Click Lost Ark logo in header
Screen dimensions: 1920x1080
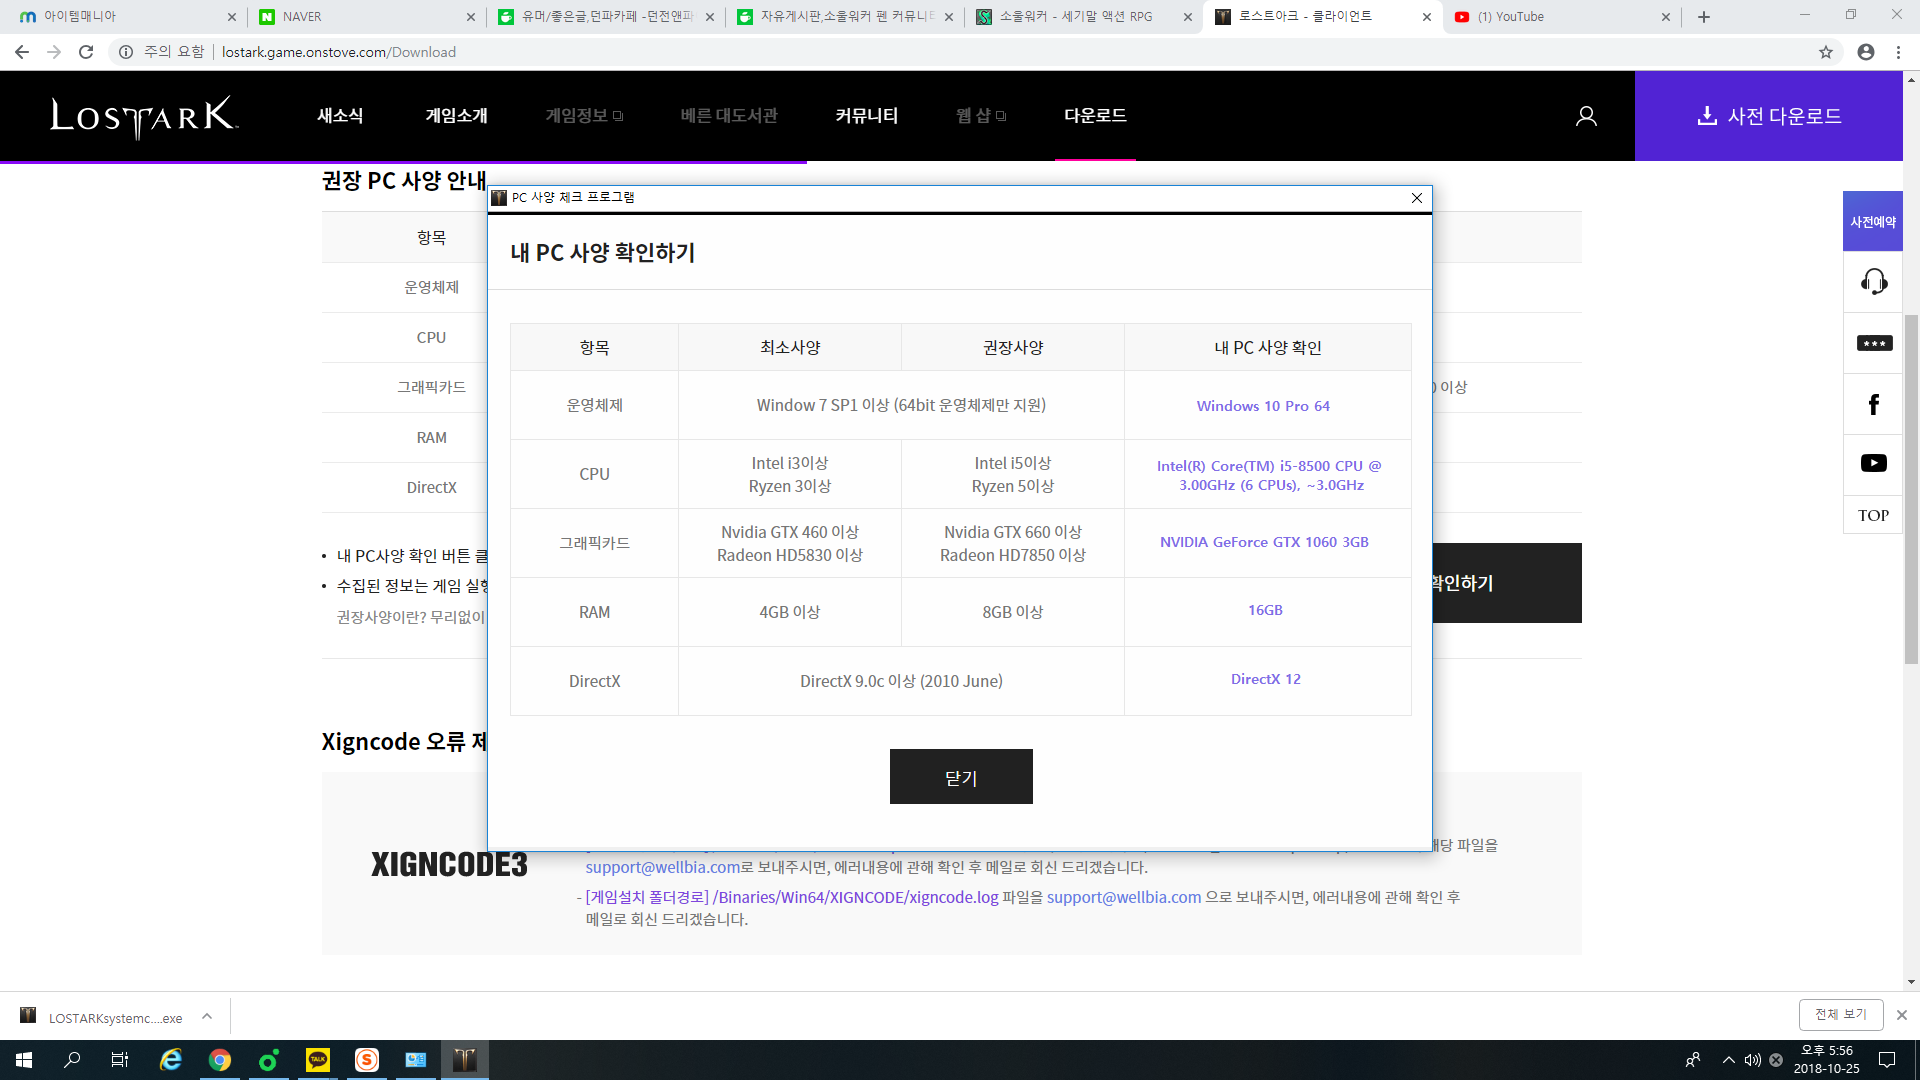tap(144, 116)
